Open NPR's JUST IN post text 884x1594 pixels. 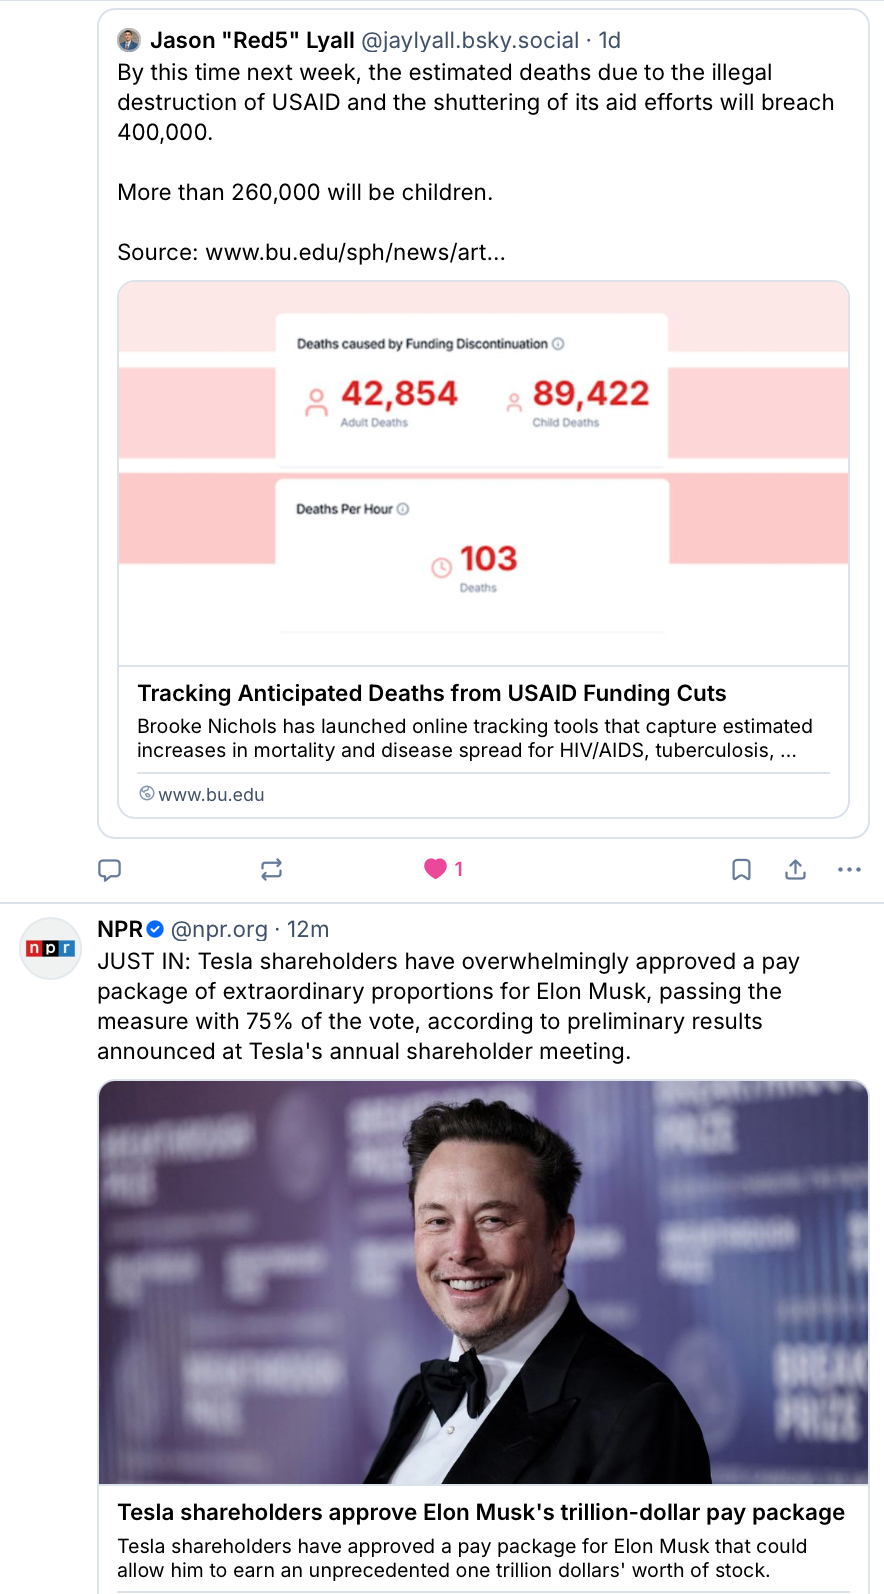point(448,1006)
